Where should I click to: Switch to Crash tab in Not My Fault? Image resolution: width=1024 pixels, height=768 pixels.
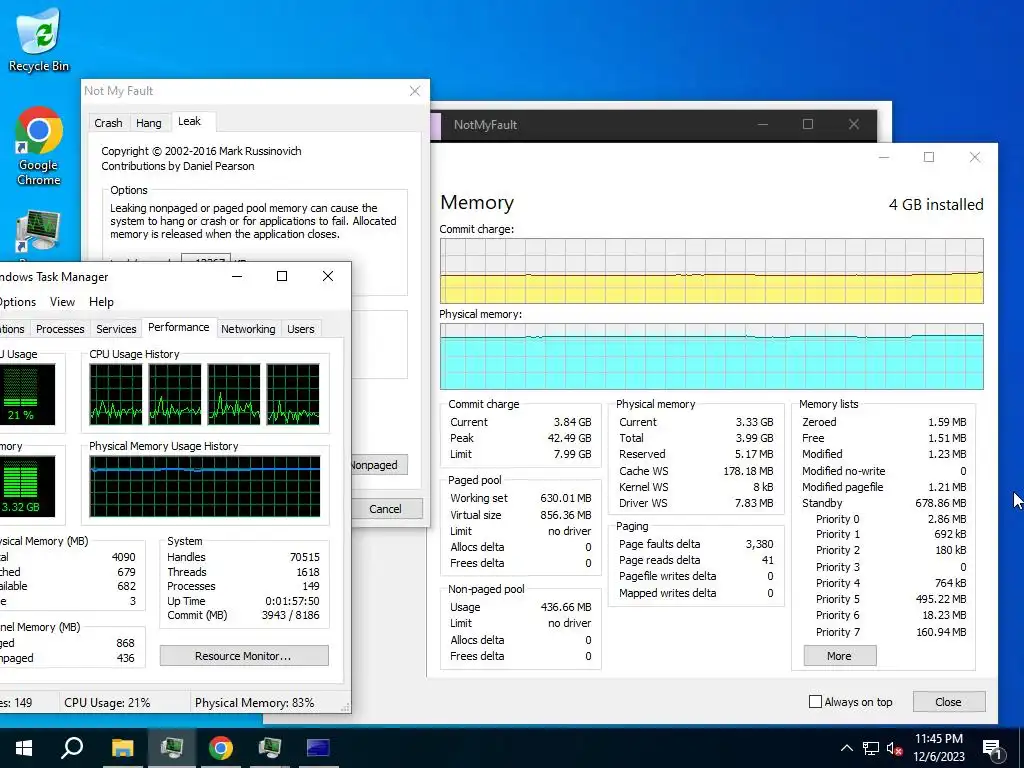point(108,123)
